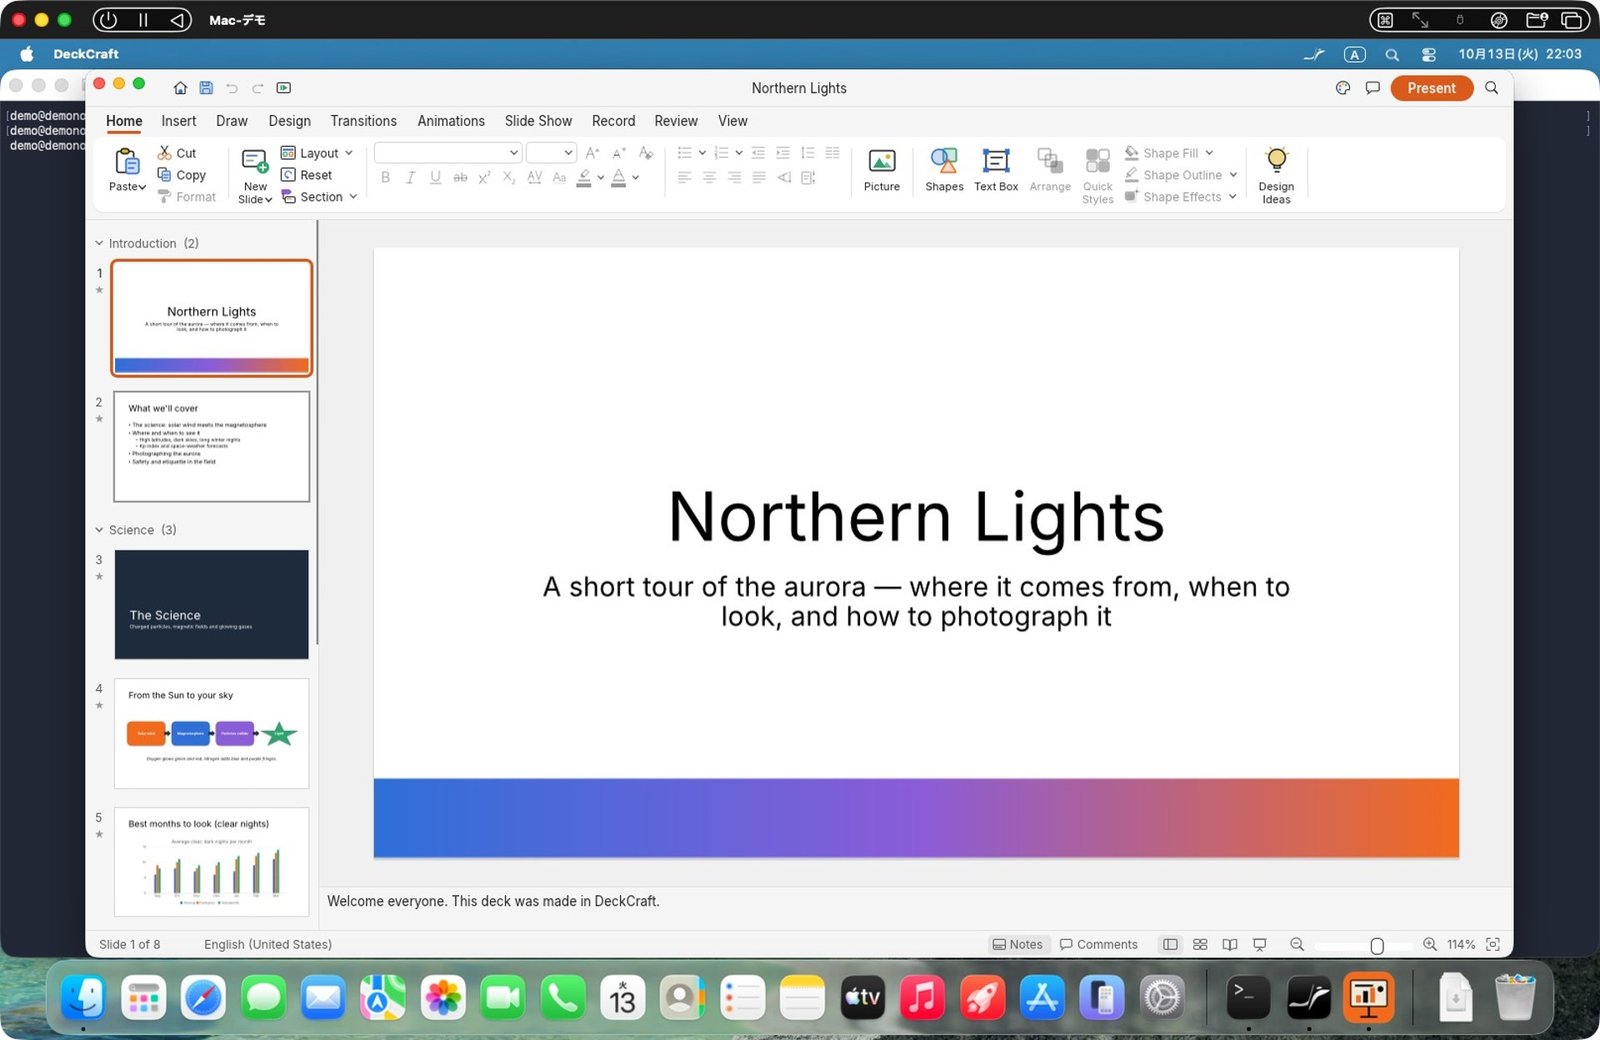Open the Layout dropdown
Screen dimensions: 1600x1040
click(317, 153)
